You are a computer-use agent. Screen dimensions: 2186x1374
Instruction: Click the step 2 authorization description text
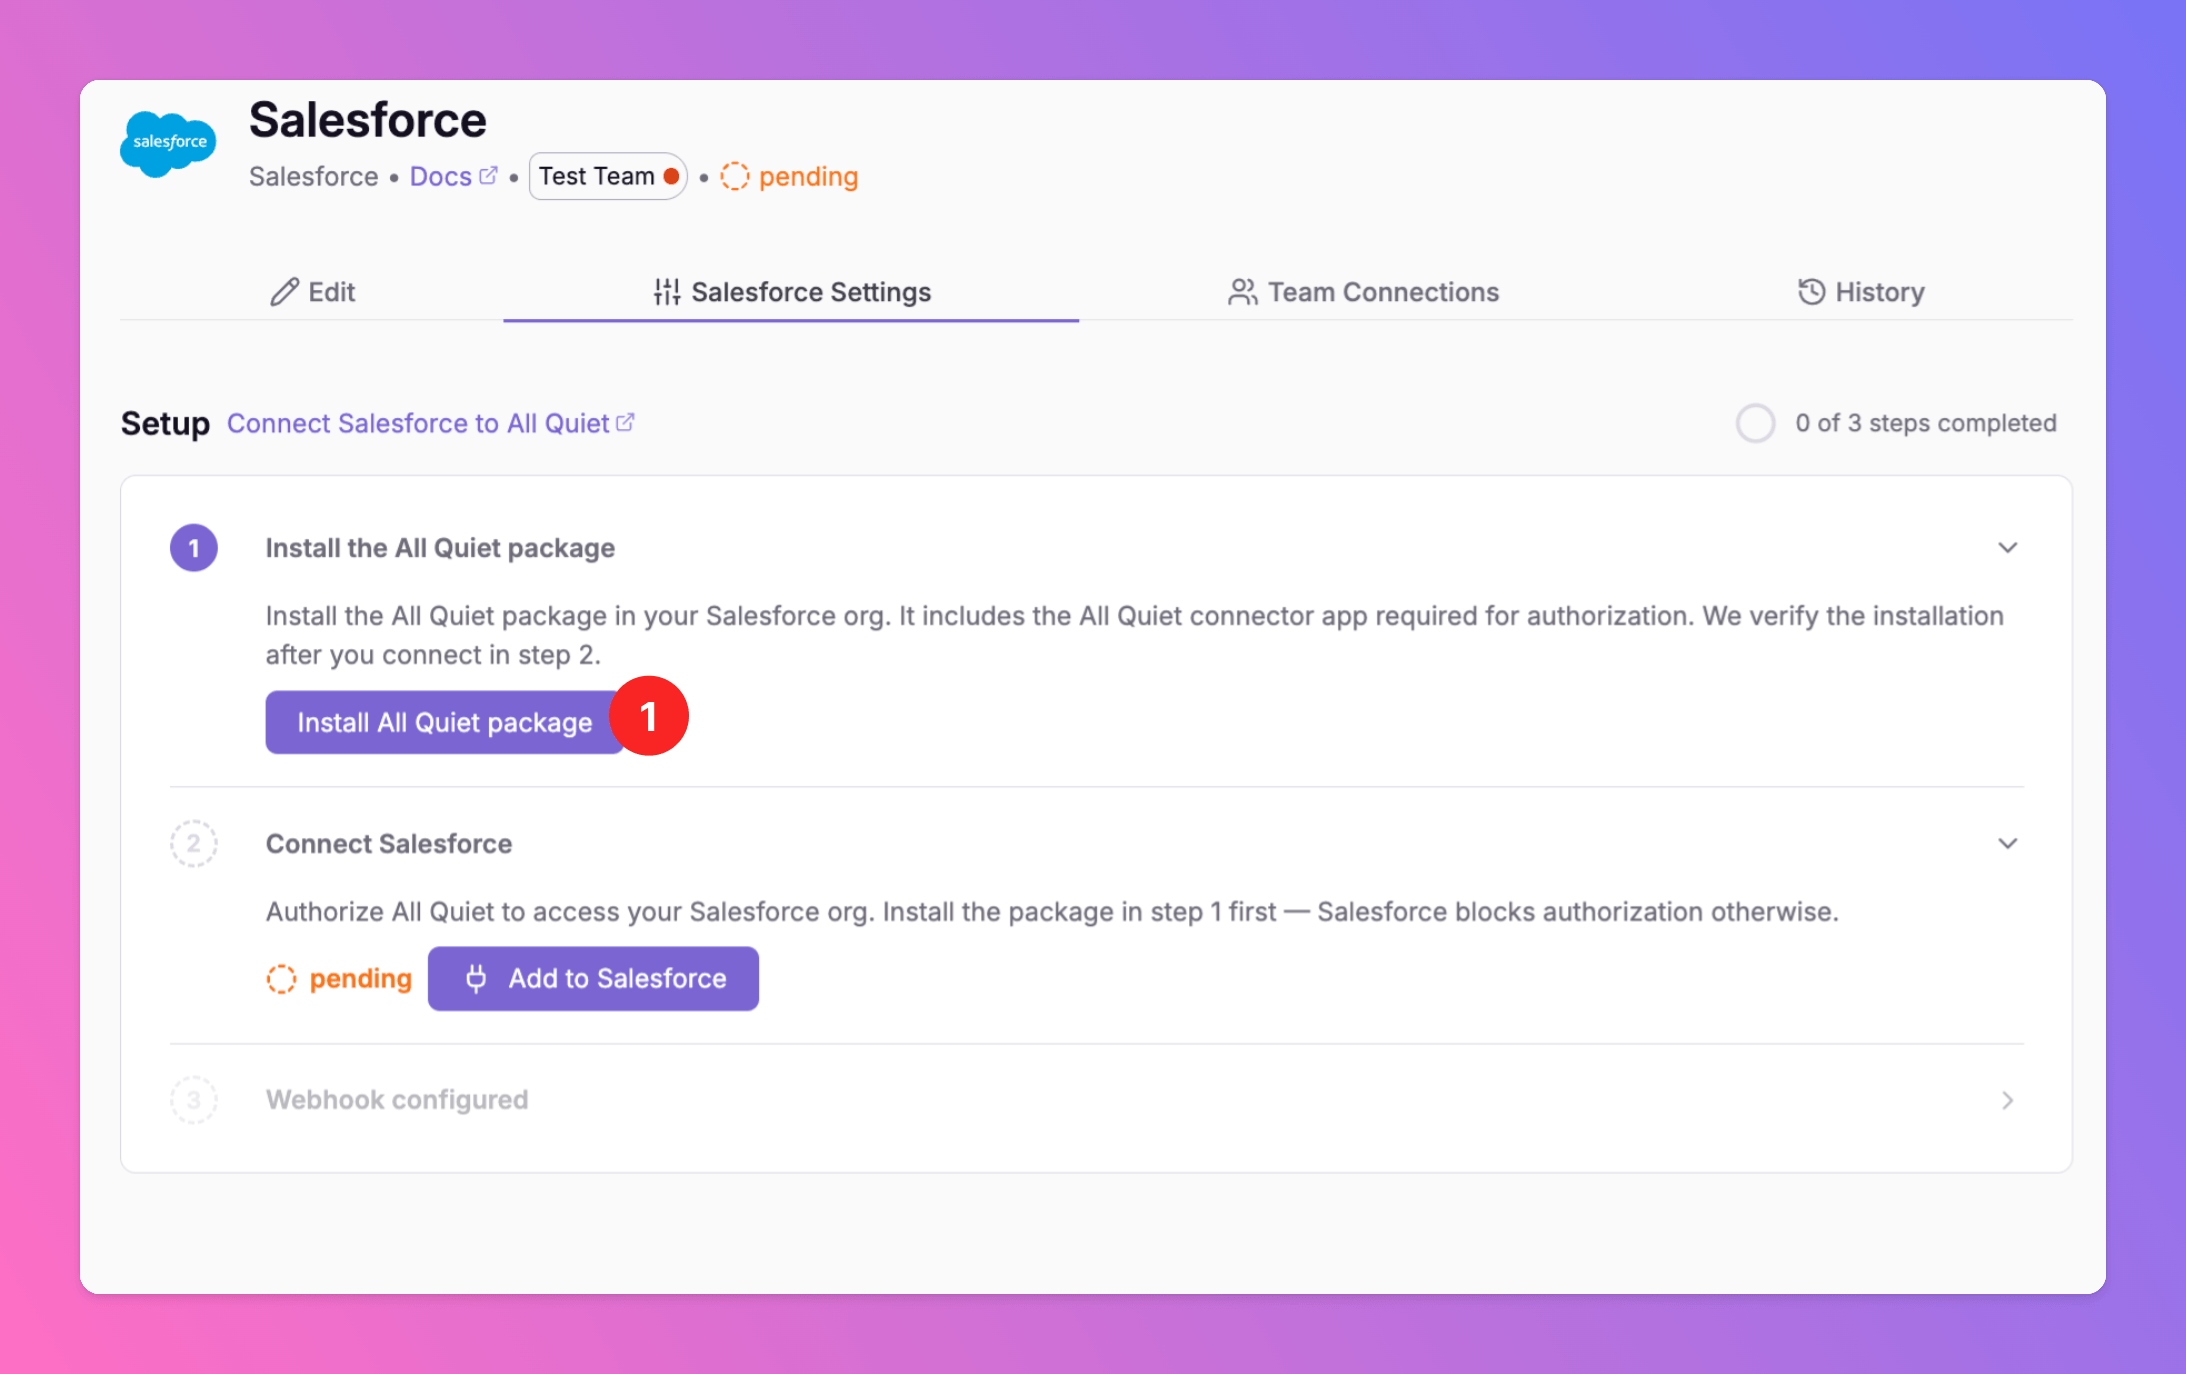click(1052, 911)
